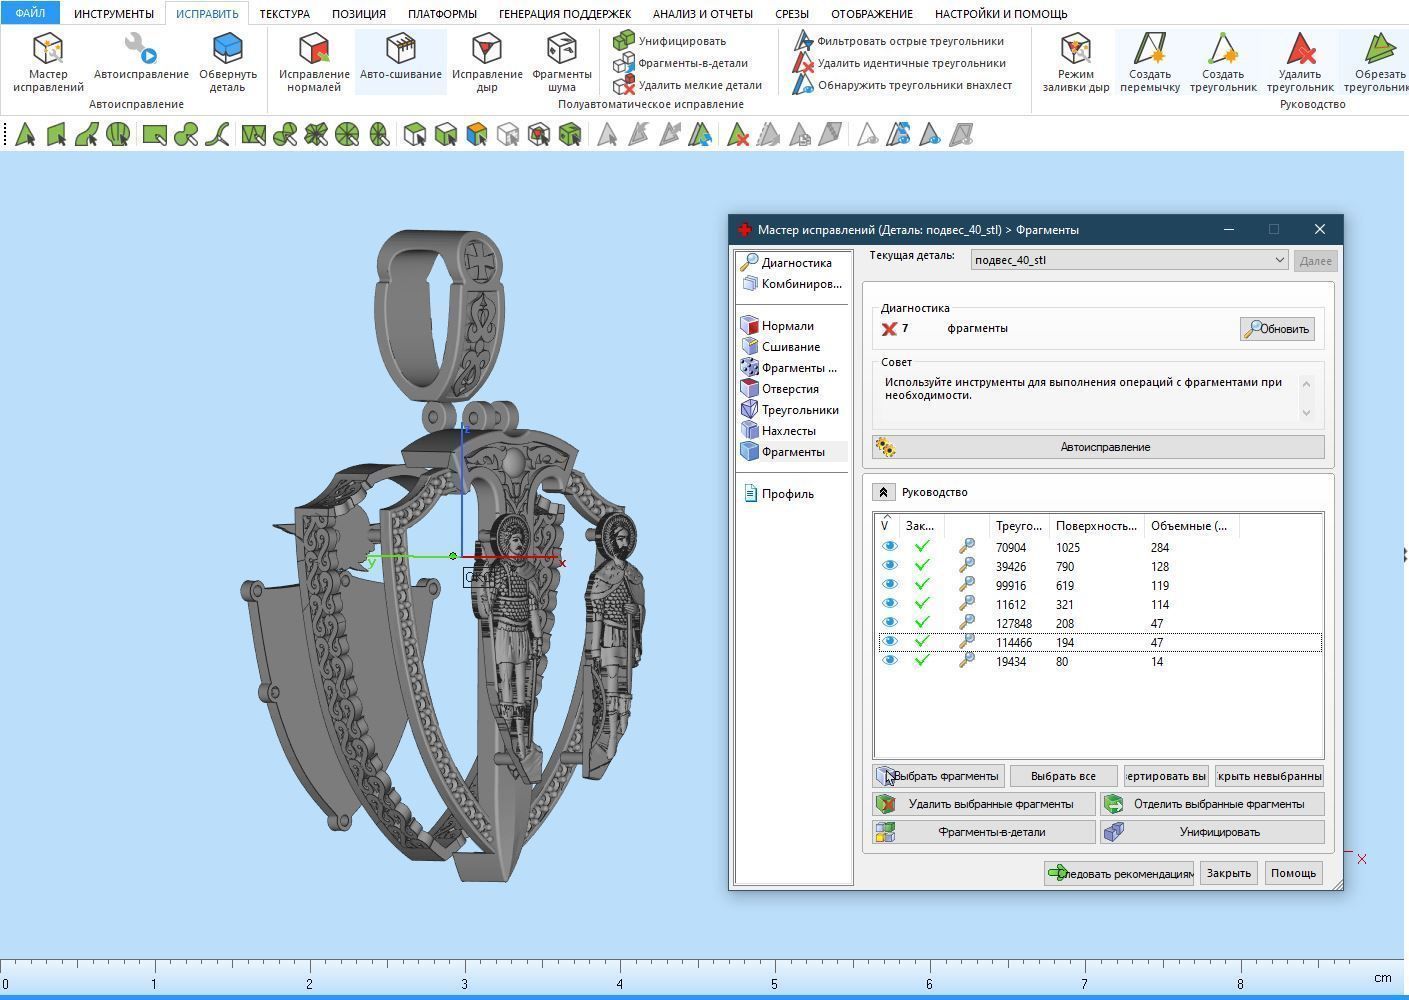Select the Удалить треугольник tool
Screen dimensions: 1409x1000
click(1300, 62)
